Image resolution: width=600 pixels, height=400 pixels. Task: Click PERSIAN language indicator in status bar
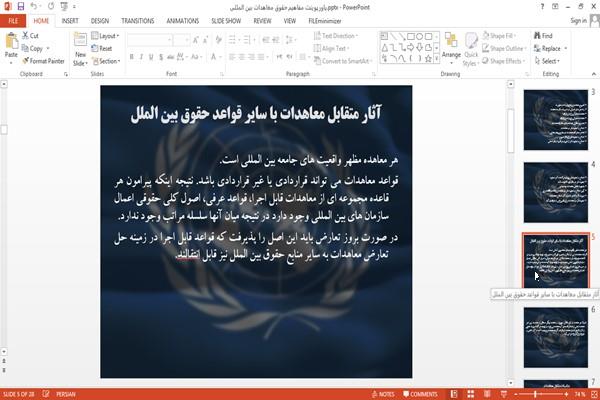66,394
